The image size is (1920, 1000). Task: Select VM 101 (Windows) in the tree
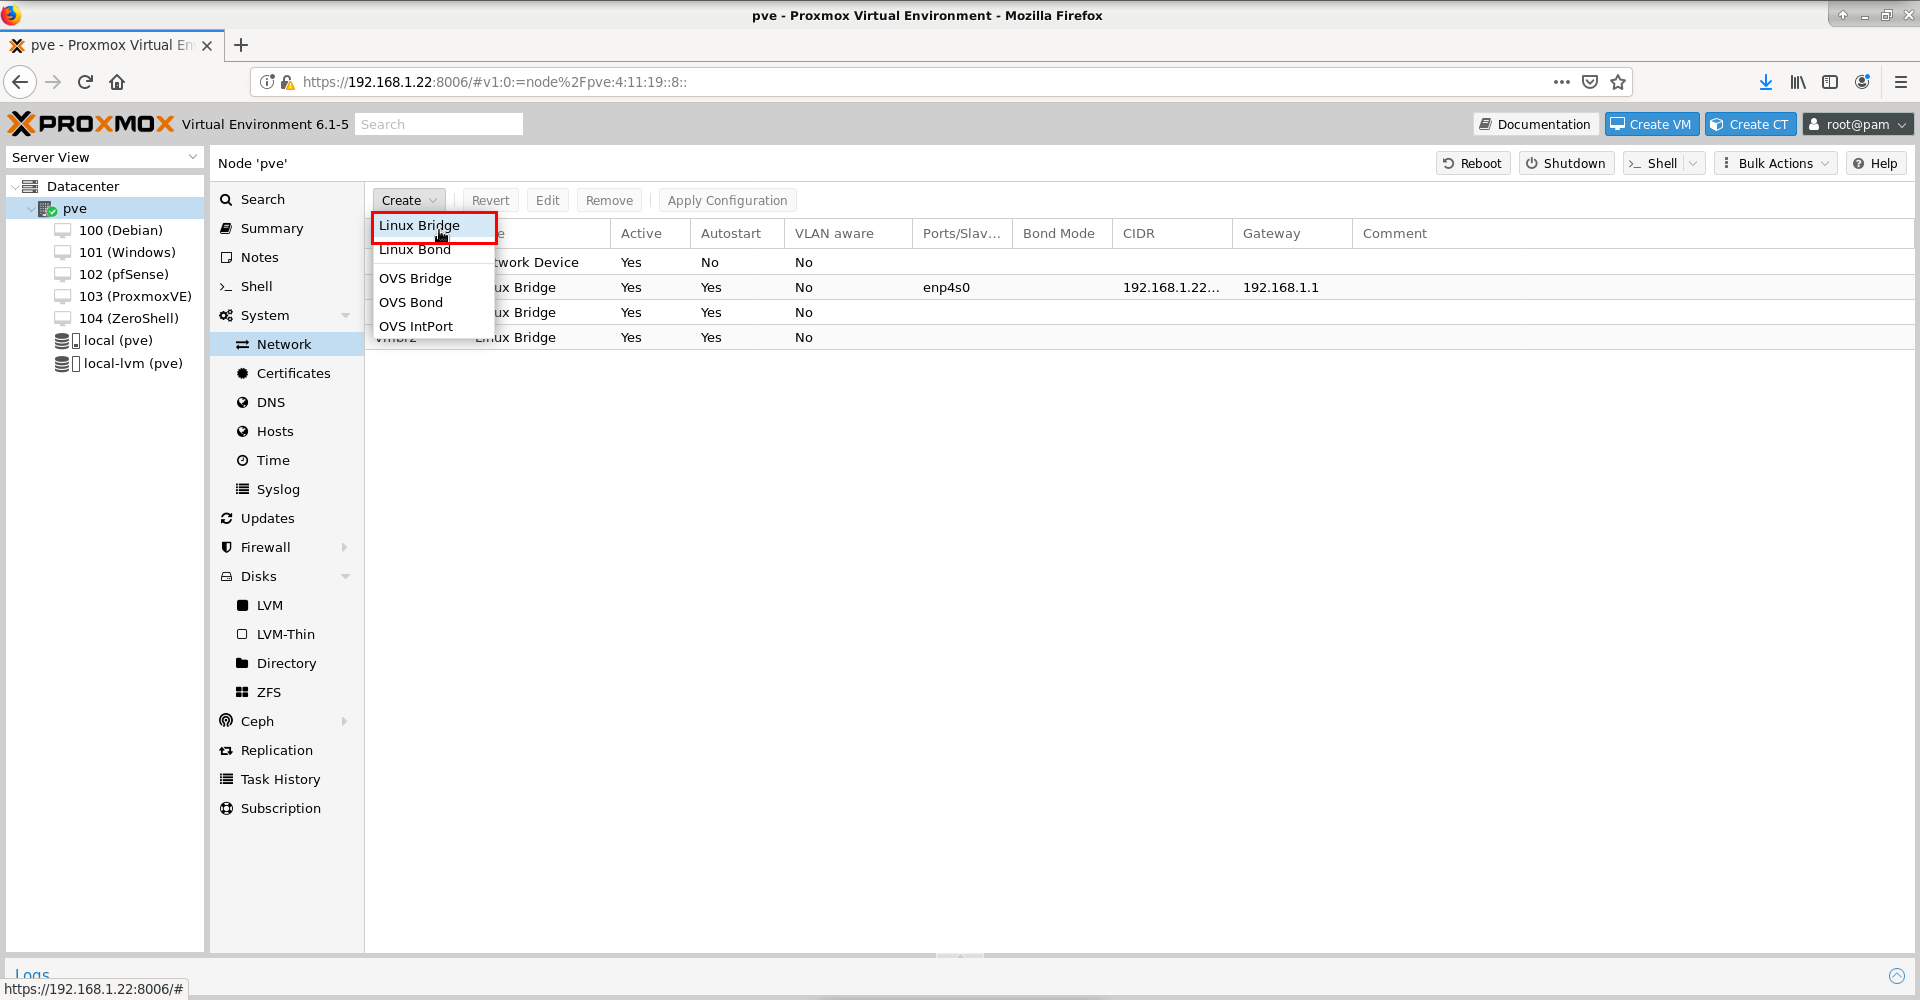tap(127, 253)
